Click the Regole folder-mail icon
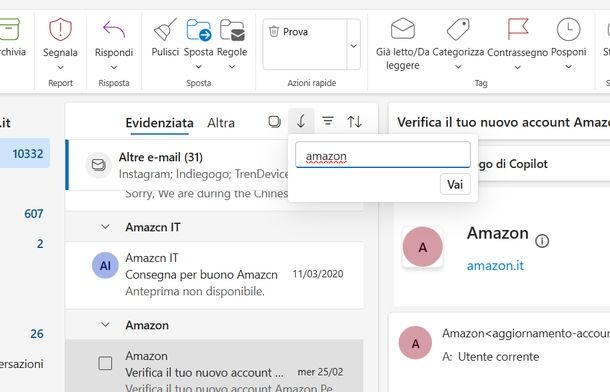The height and width of the screenshot is (392, 610). pos(232,30)
